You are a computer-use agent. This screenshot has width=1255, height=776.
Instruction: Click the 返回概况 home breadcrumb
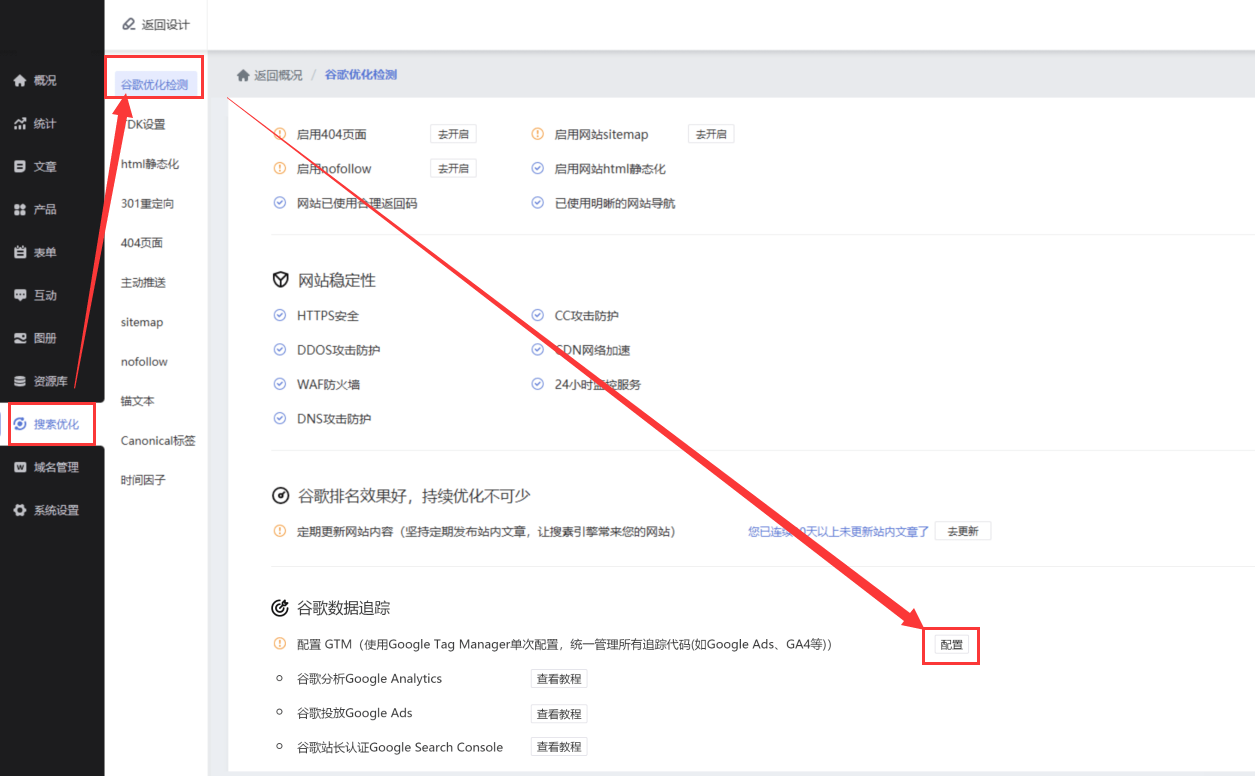tap(269, 75)
